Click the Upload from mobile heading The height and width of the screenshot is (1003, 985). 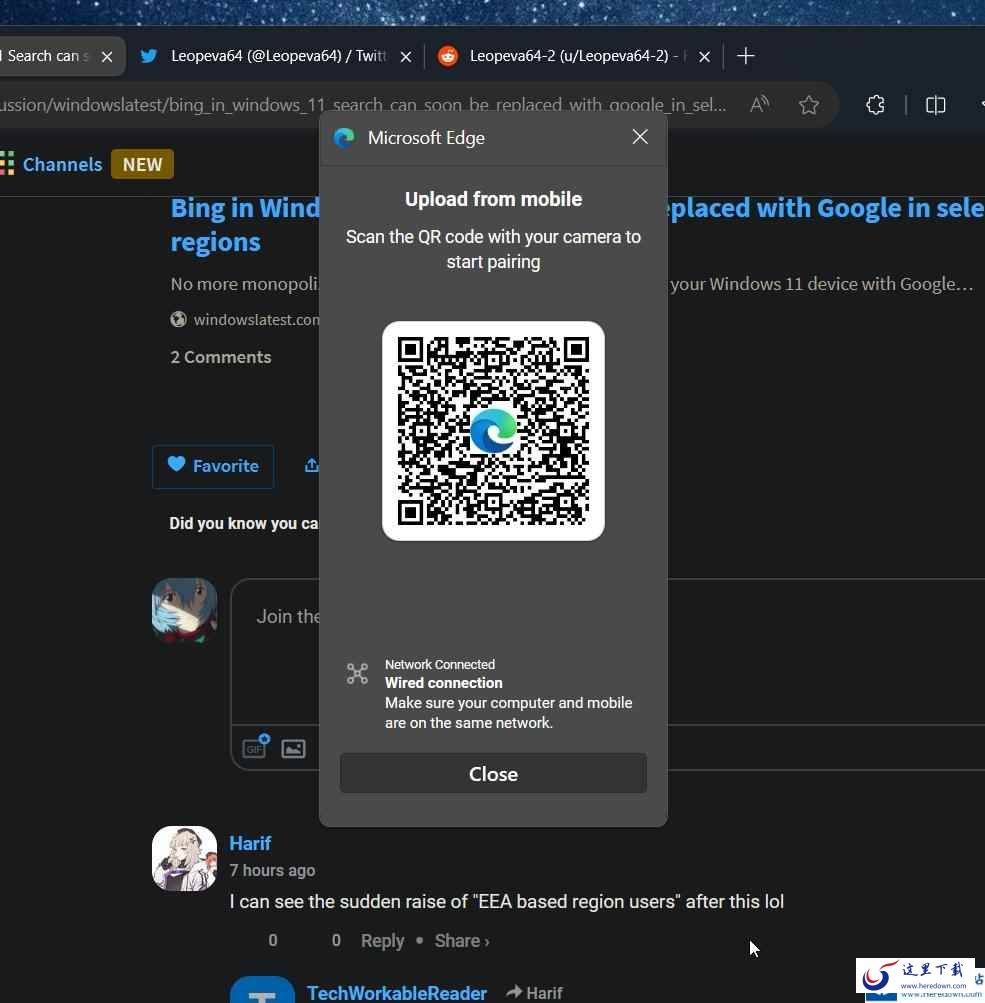point(493,199)
